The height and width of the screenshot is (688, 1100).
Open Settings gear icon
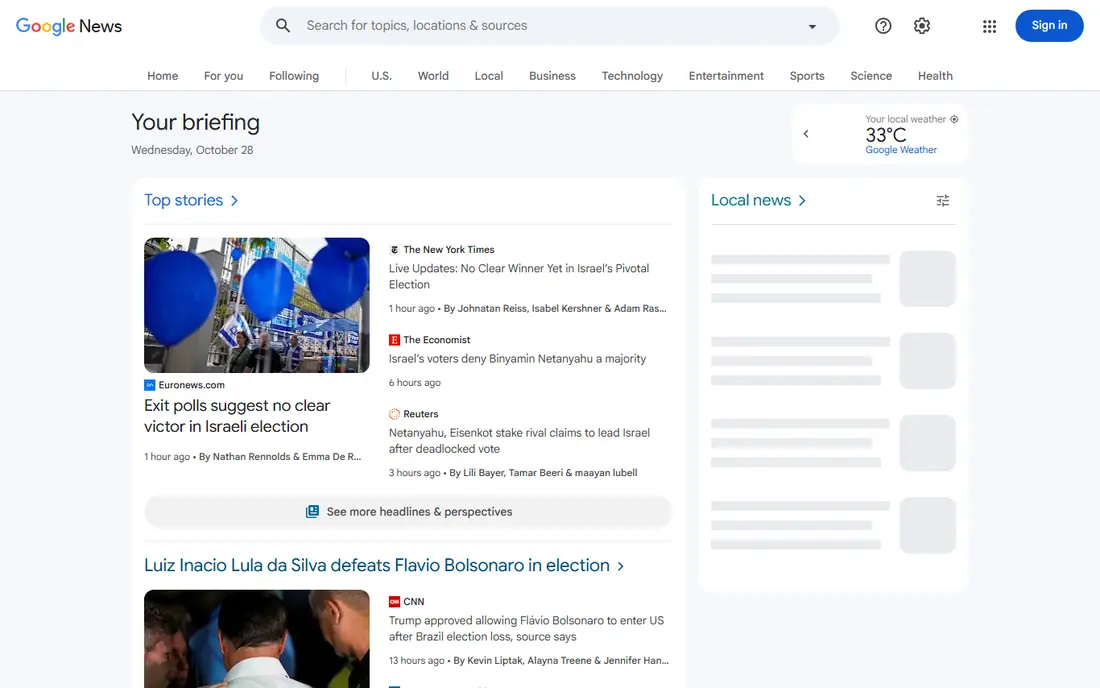[x=921, y=26]
